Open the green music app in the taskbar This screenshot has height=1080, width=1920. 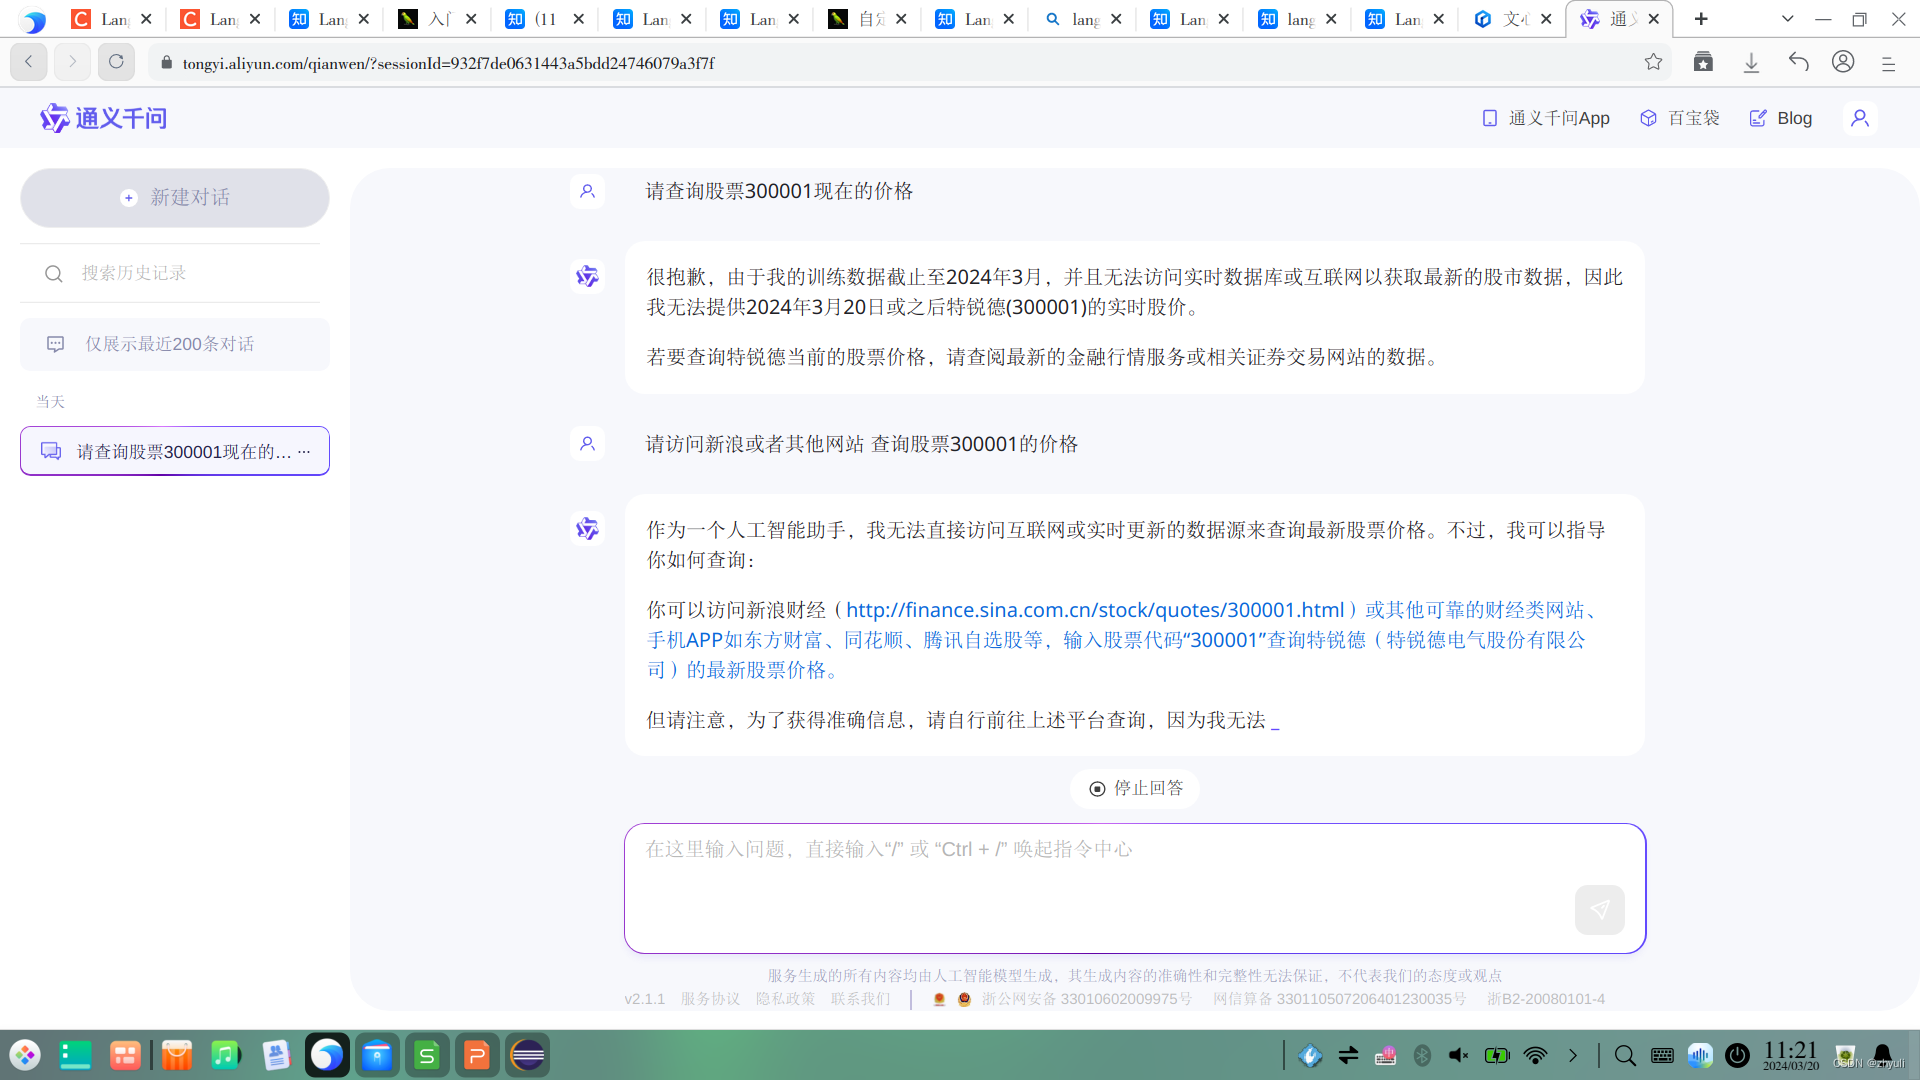click(x=226, y=1055)
